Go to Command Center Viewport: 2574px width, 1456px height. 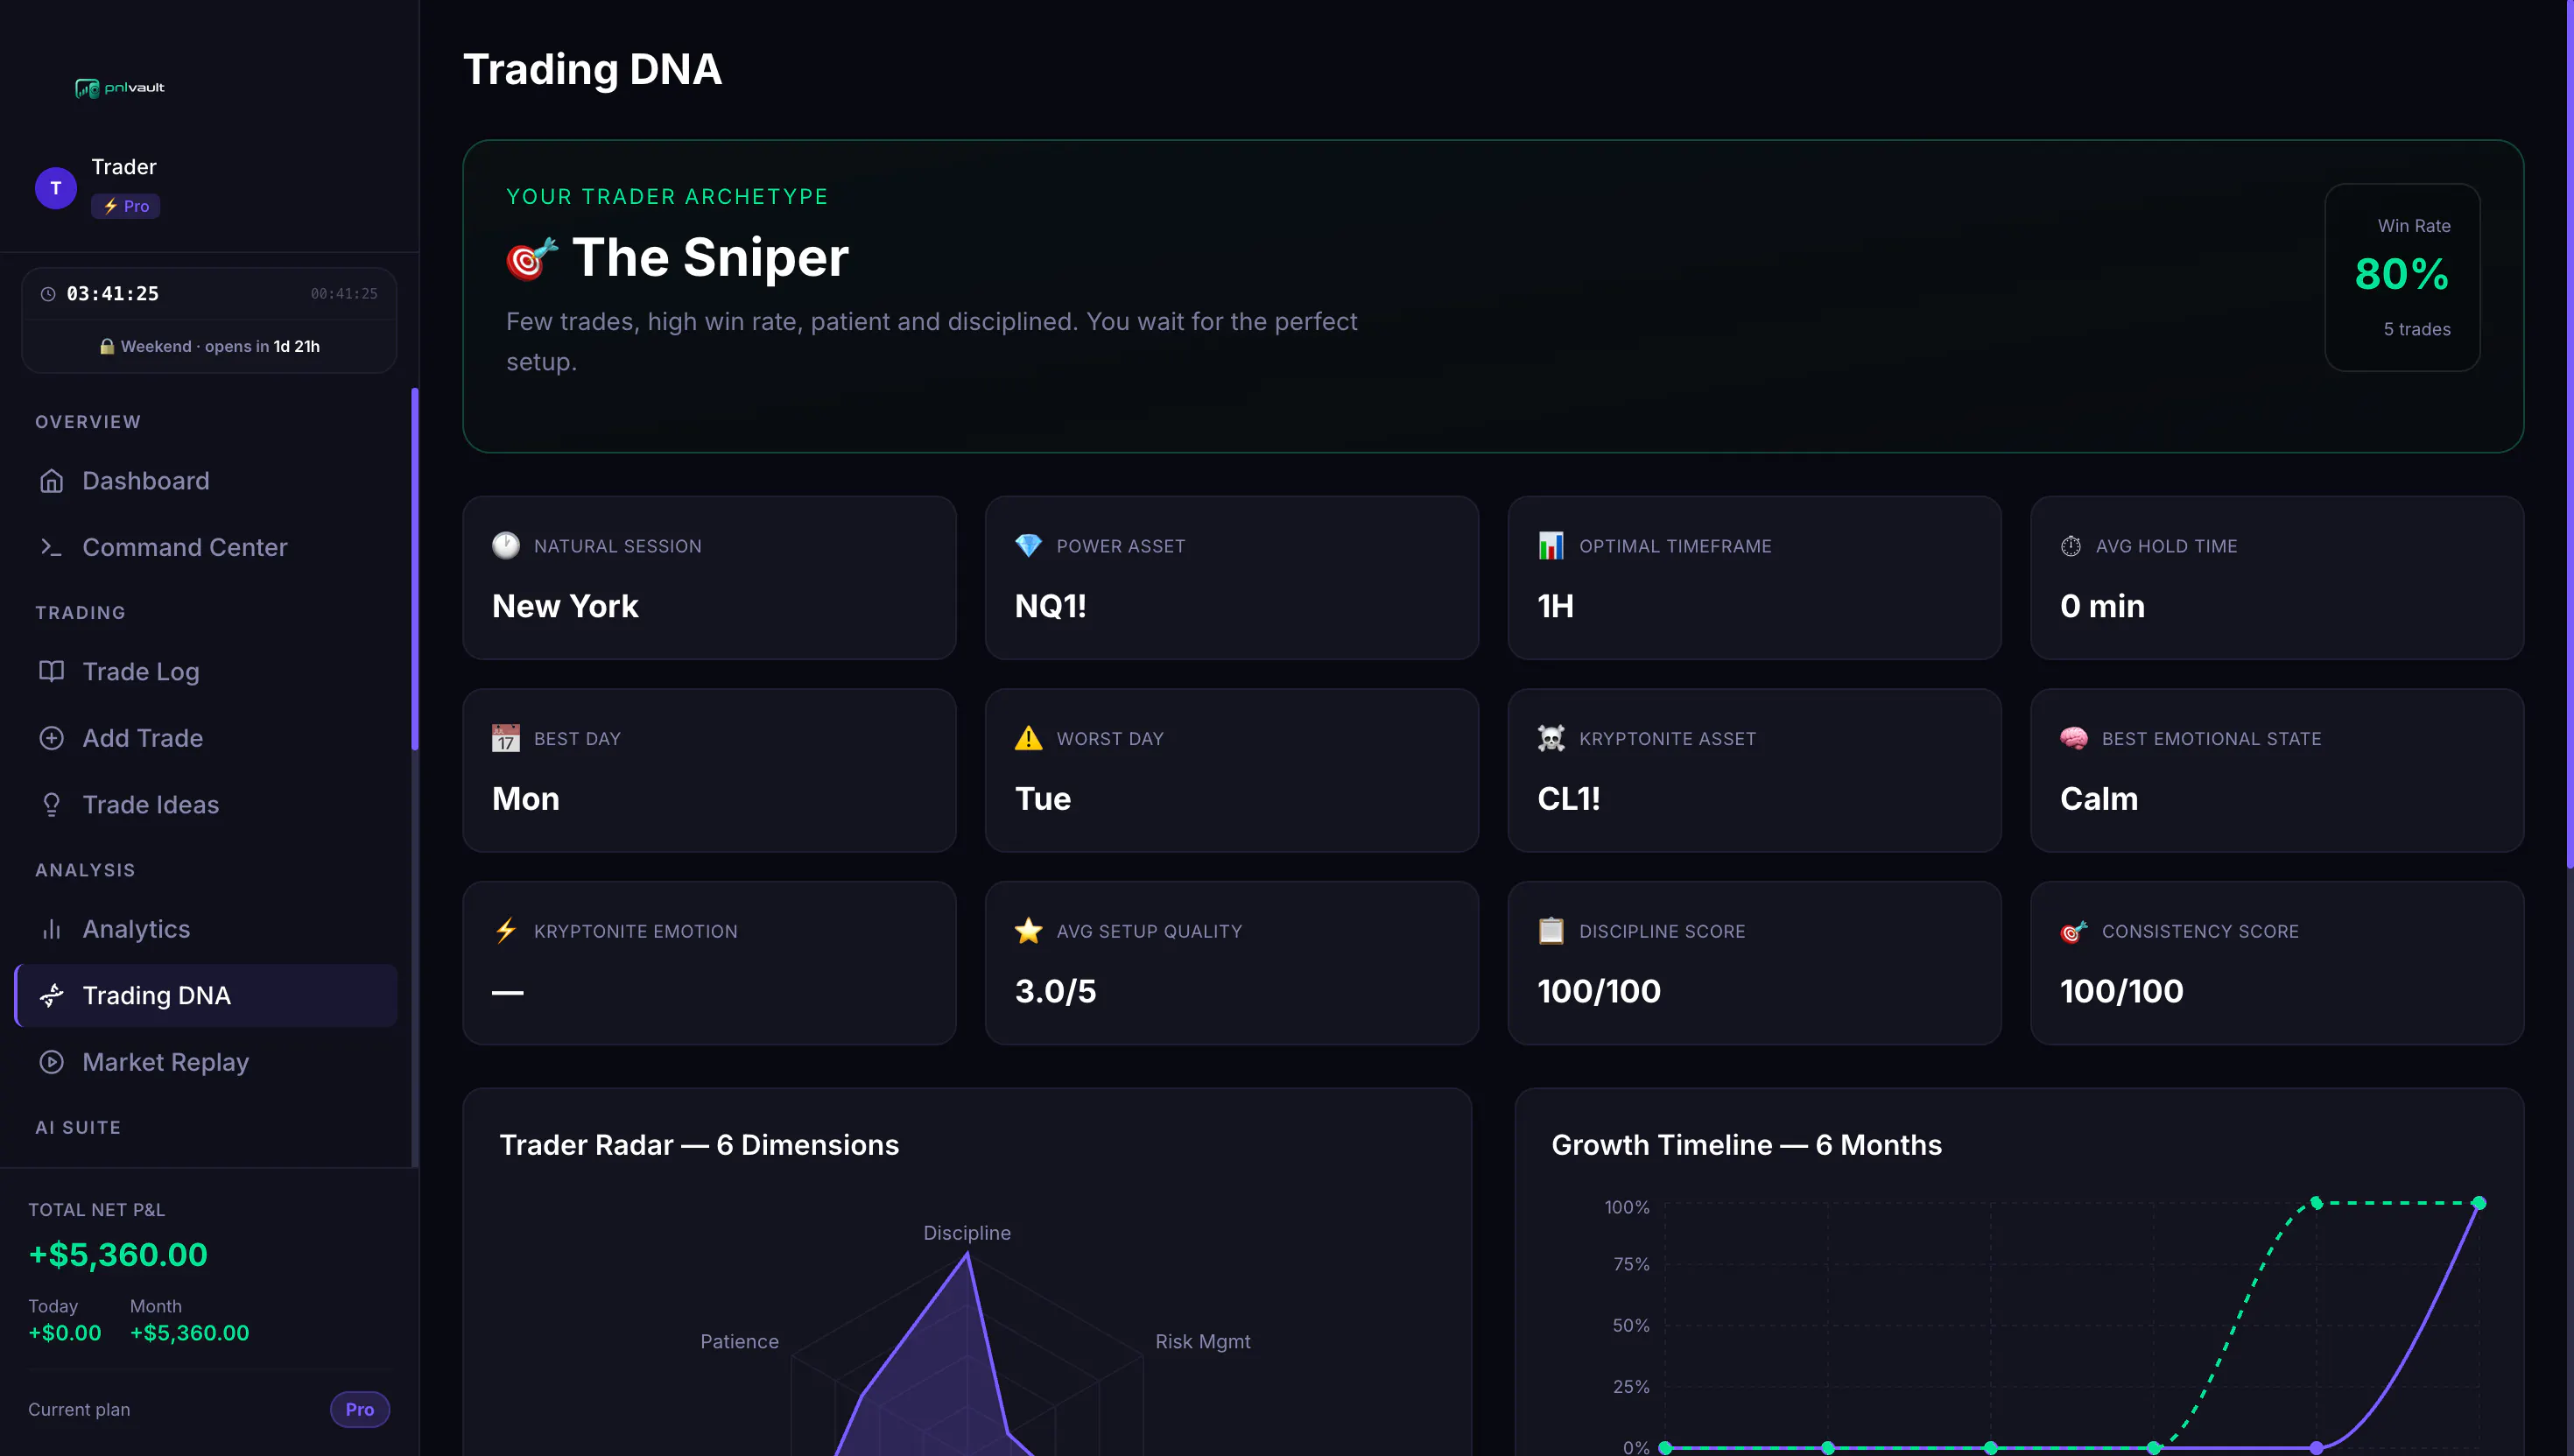click(x=207, y=547)
